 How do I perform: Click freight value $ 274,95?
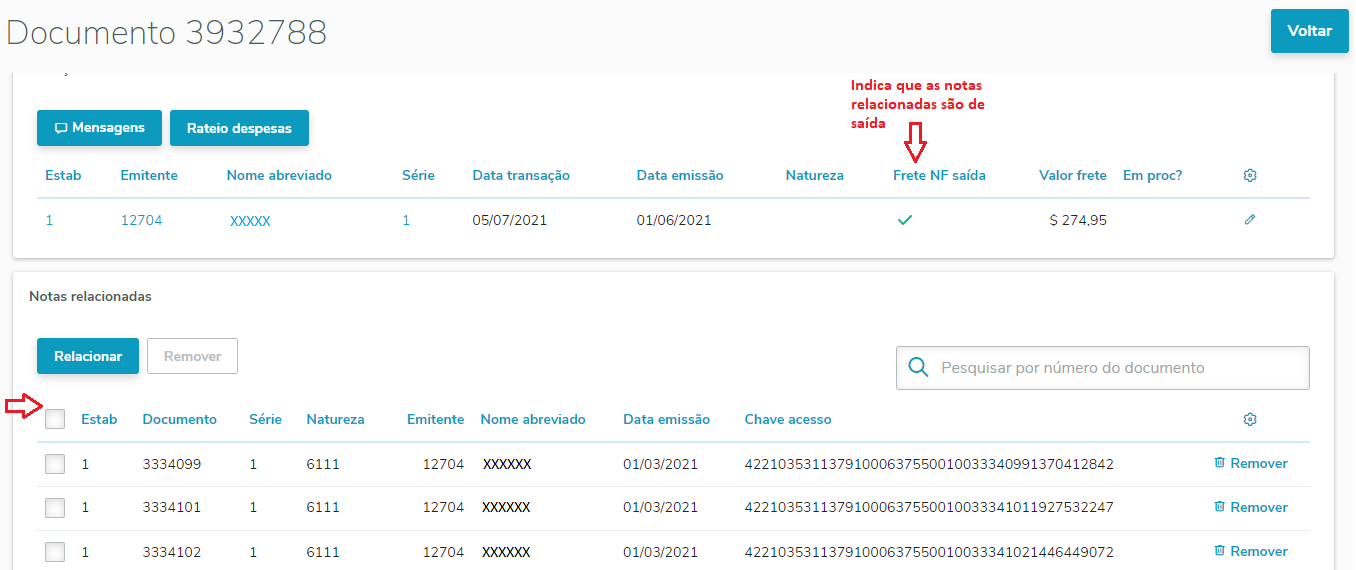(1078, 220)
